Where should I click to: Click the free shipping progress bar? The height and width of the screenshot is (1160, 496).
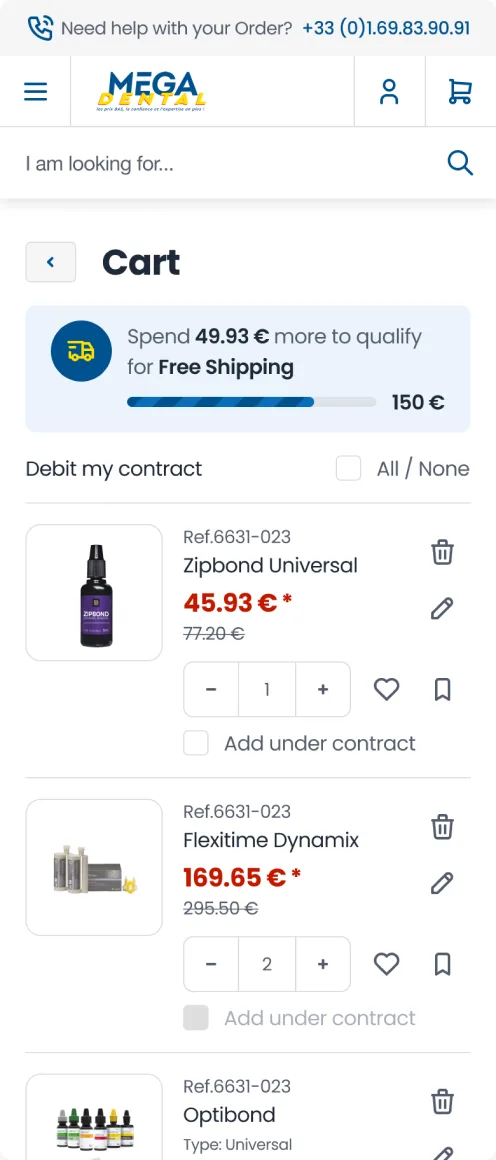pyautogui.click(x=252, y=402)
